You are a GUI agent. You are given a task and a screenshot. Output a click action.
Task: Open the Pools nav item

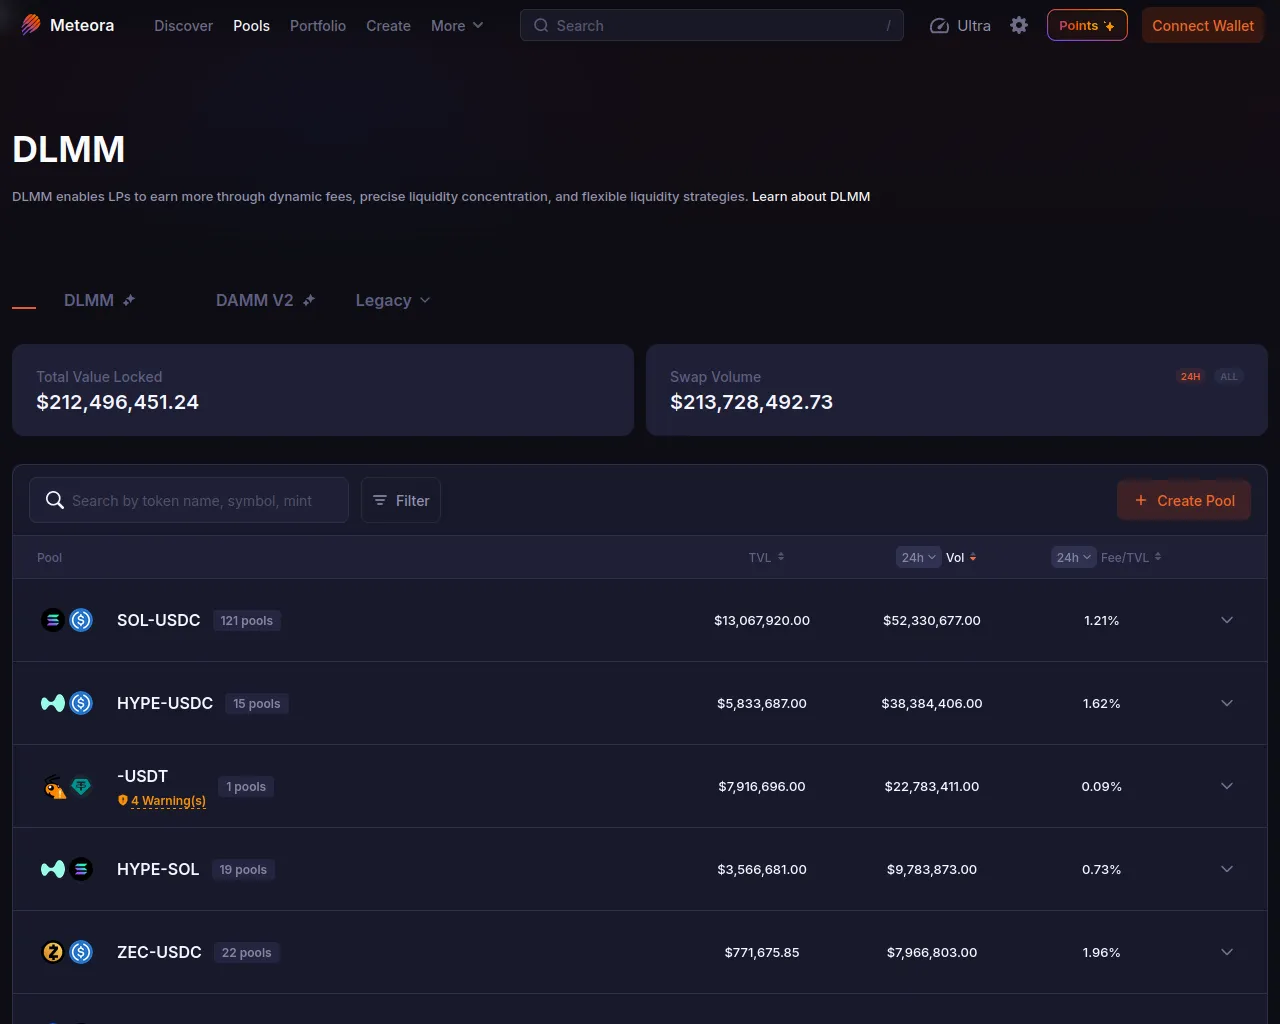(x=251, y=26)
